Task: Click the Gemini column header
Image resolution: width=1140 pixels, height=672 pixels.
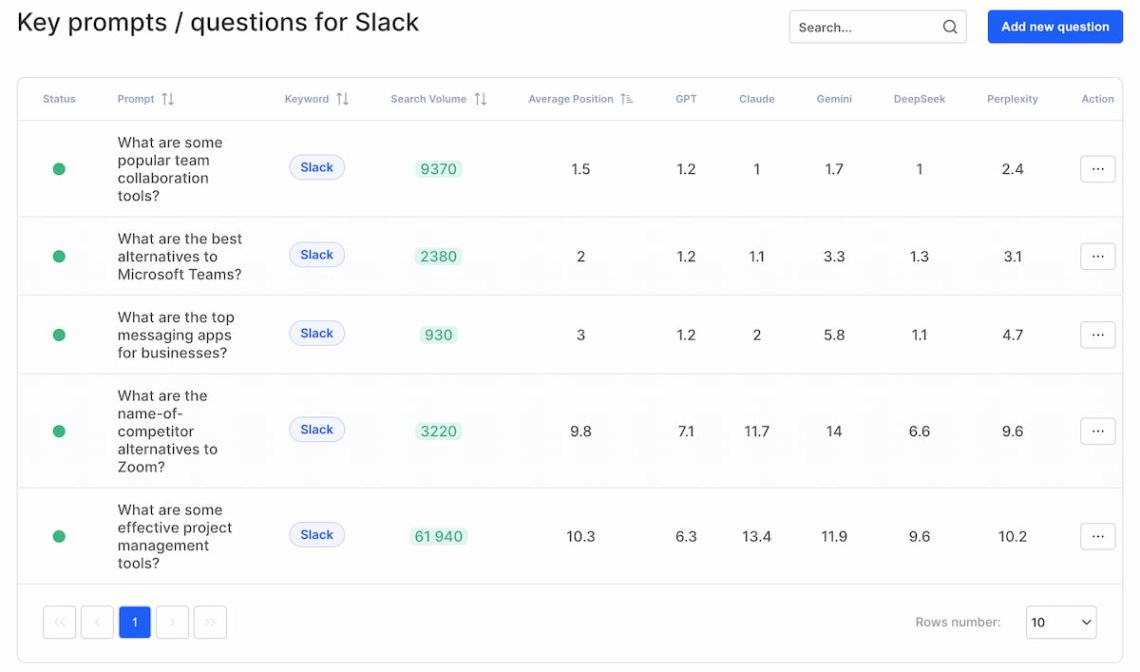Action: click(x=834, y=99)
